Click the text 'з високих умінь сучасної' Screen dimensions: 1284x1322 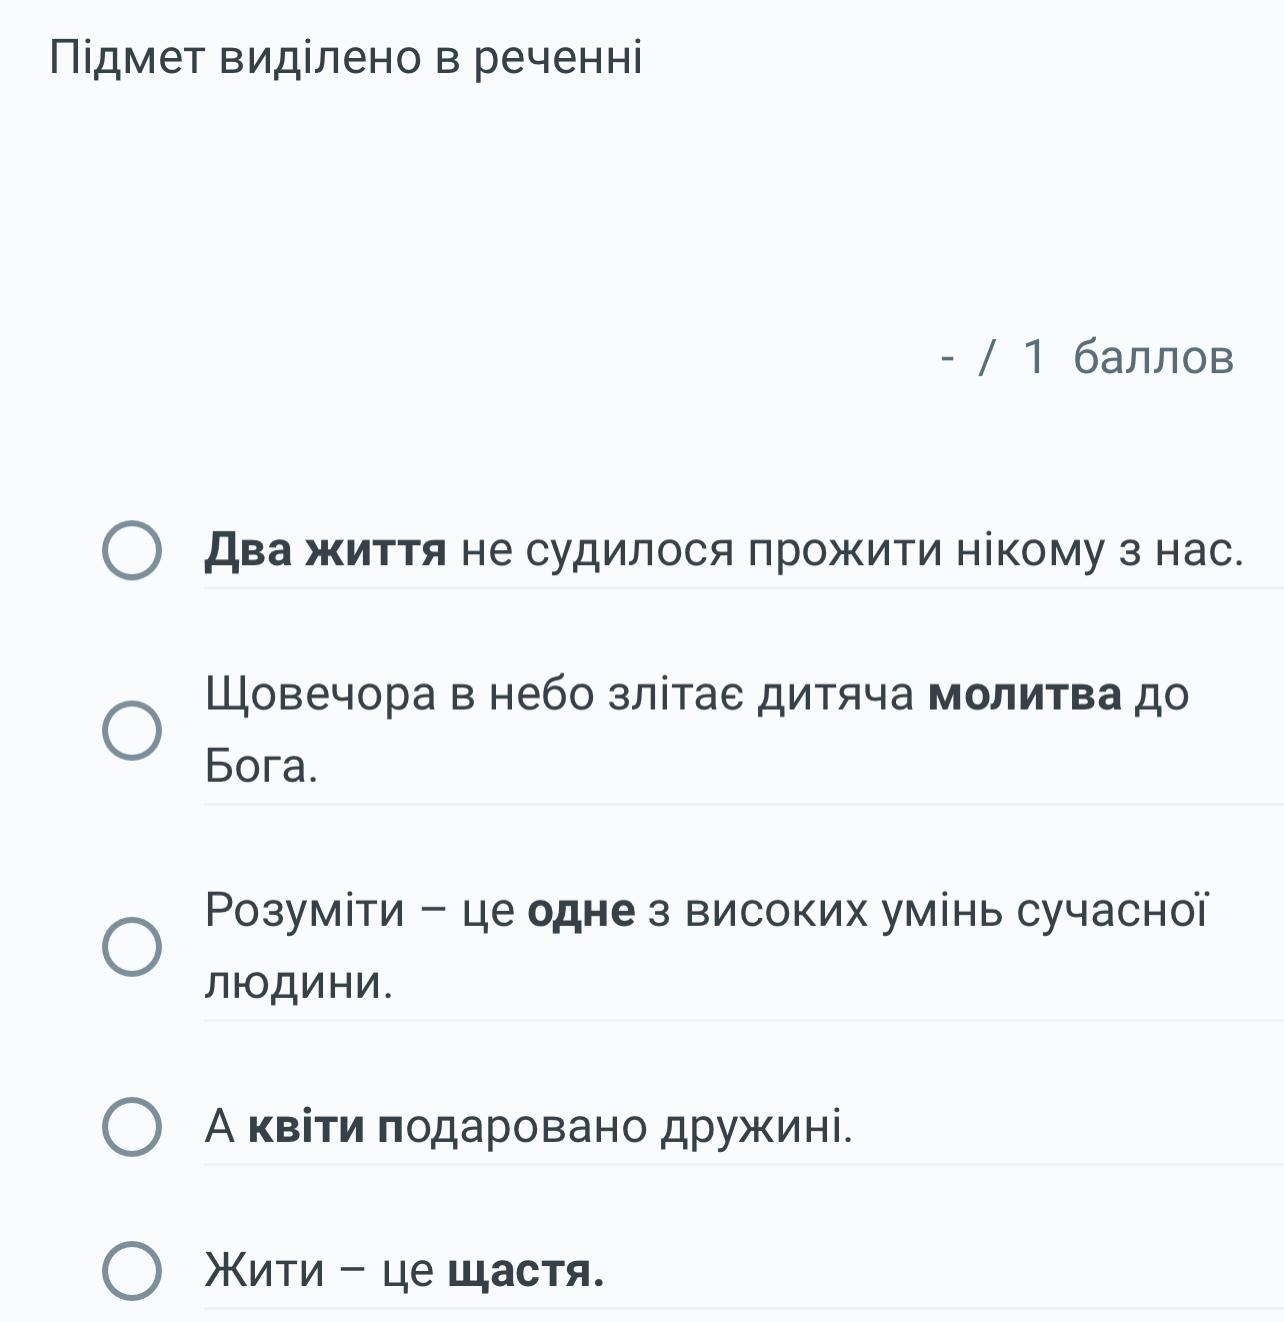(929, 910)
